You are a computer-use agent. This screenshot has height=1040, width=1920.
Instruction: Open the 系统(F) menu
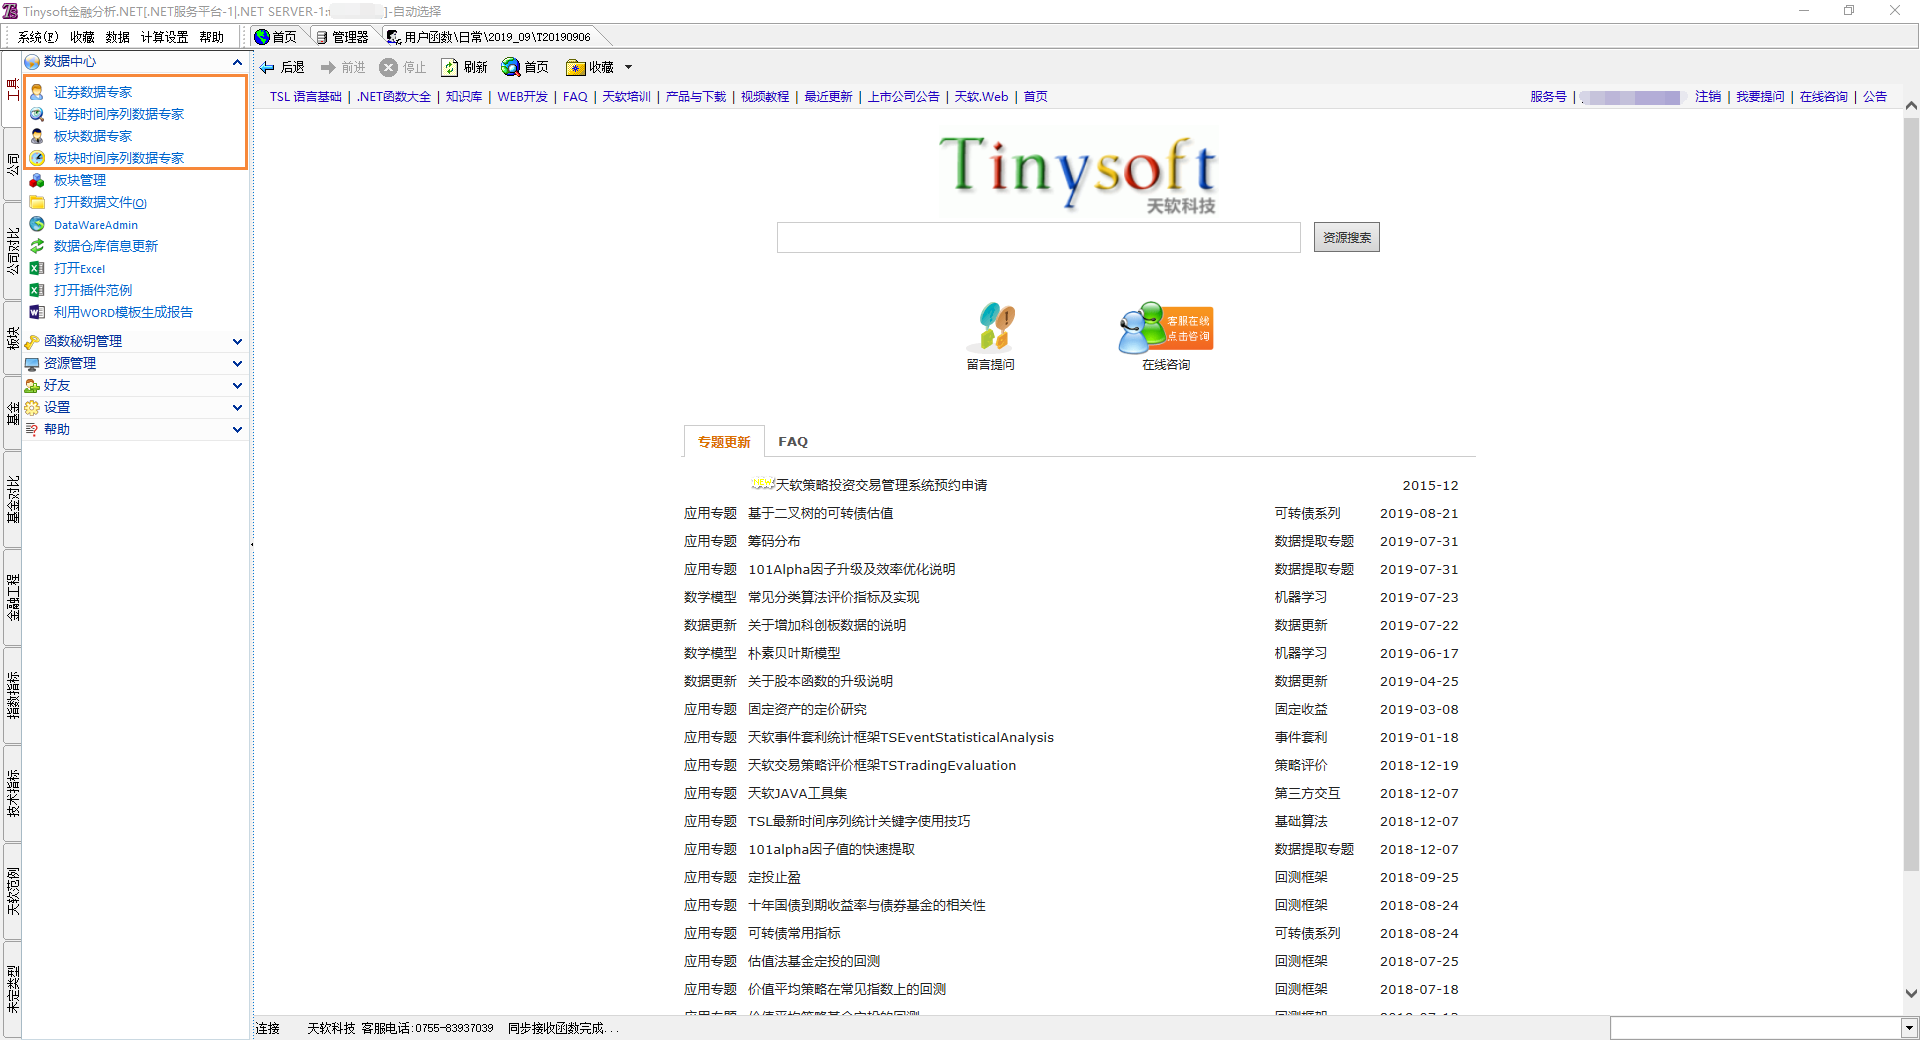[x=38, y=37]
